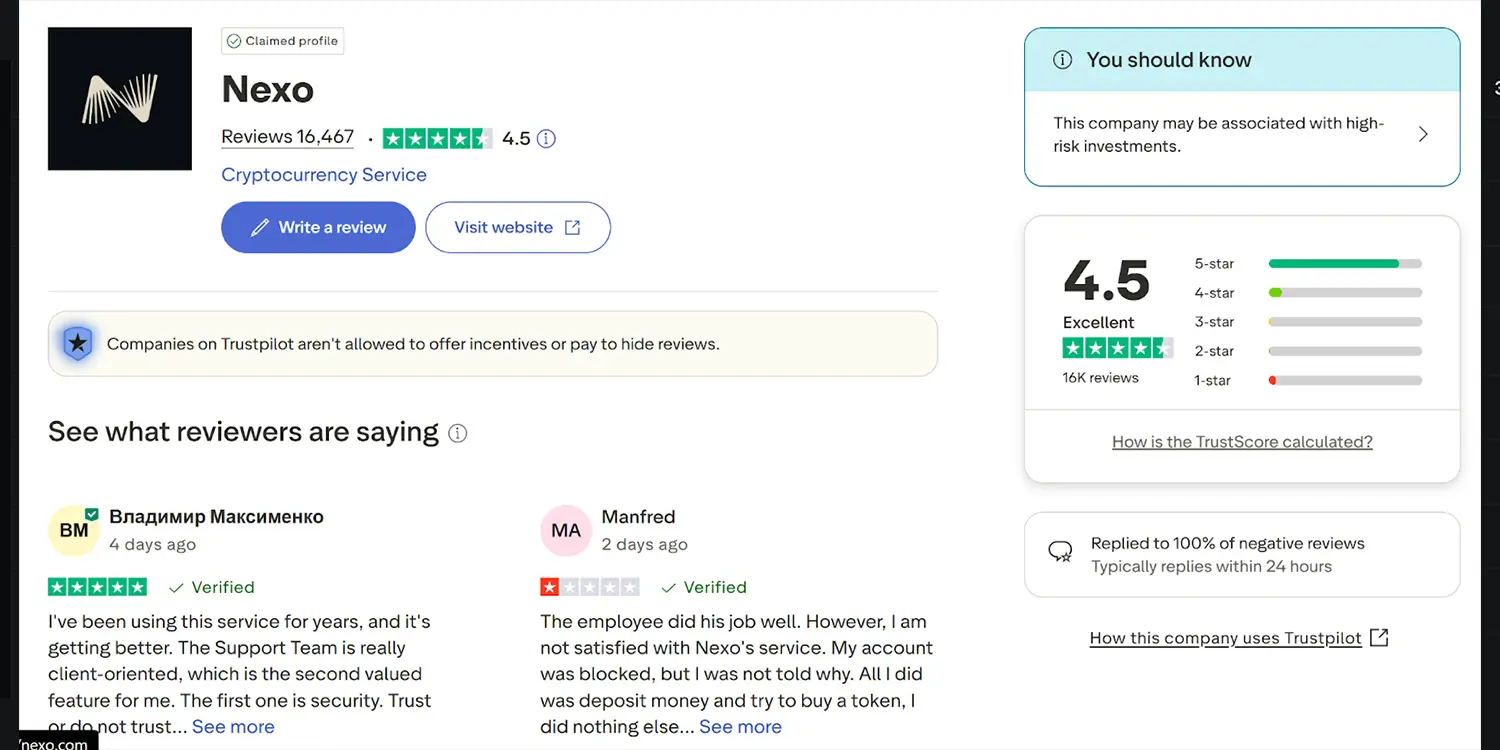The image size is (1500, 750).
Task: Click the pencil icon on Write a review
Action: point(260,228)
